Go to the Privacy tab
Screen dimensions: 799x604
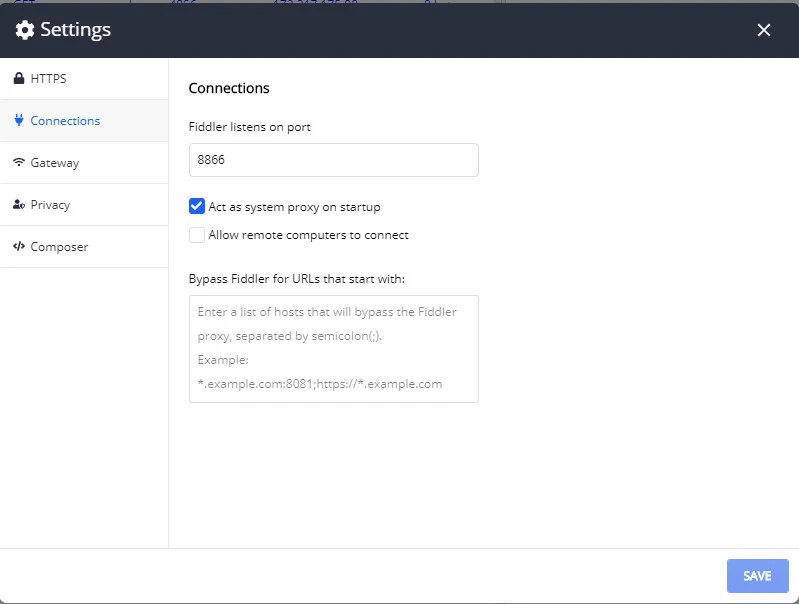[x=84, y=205]
